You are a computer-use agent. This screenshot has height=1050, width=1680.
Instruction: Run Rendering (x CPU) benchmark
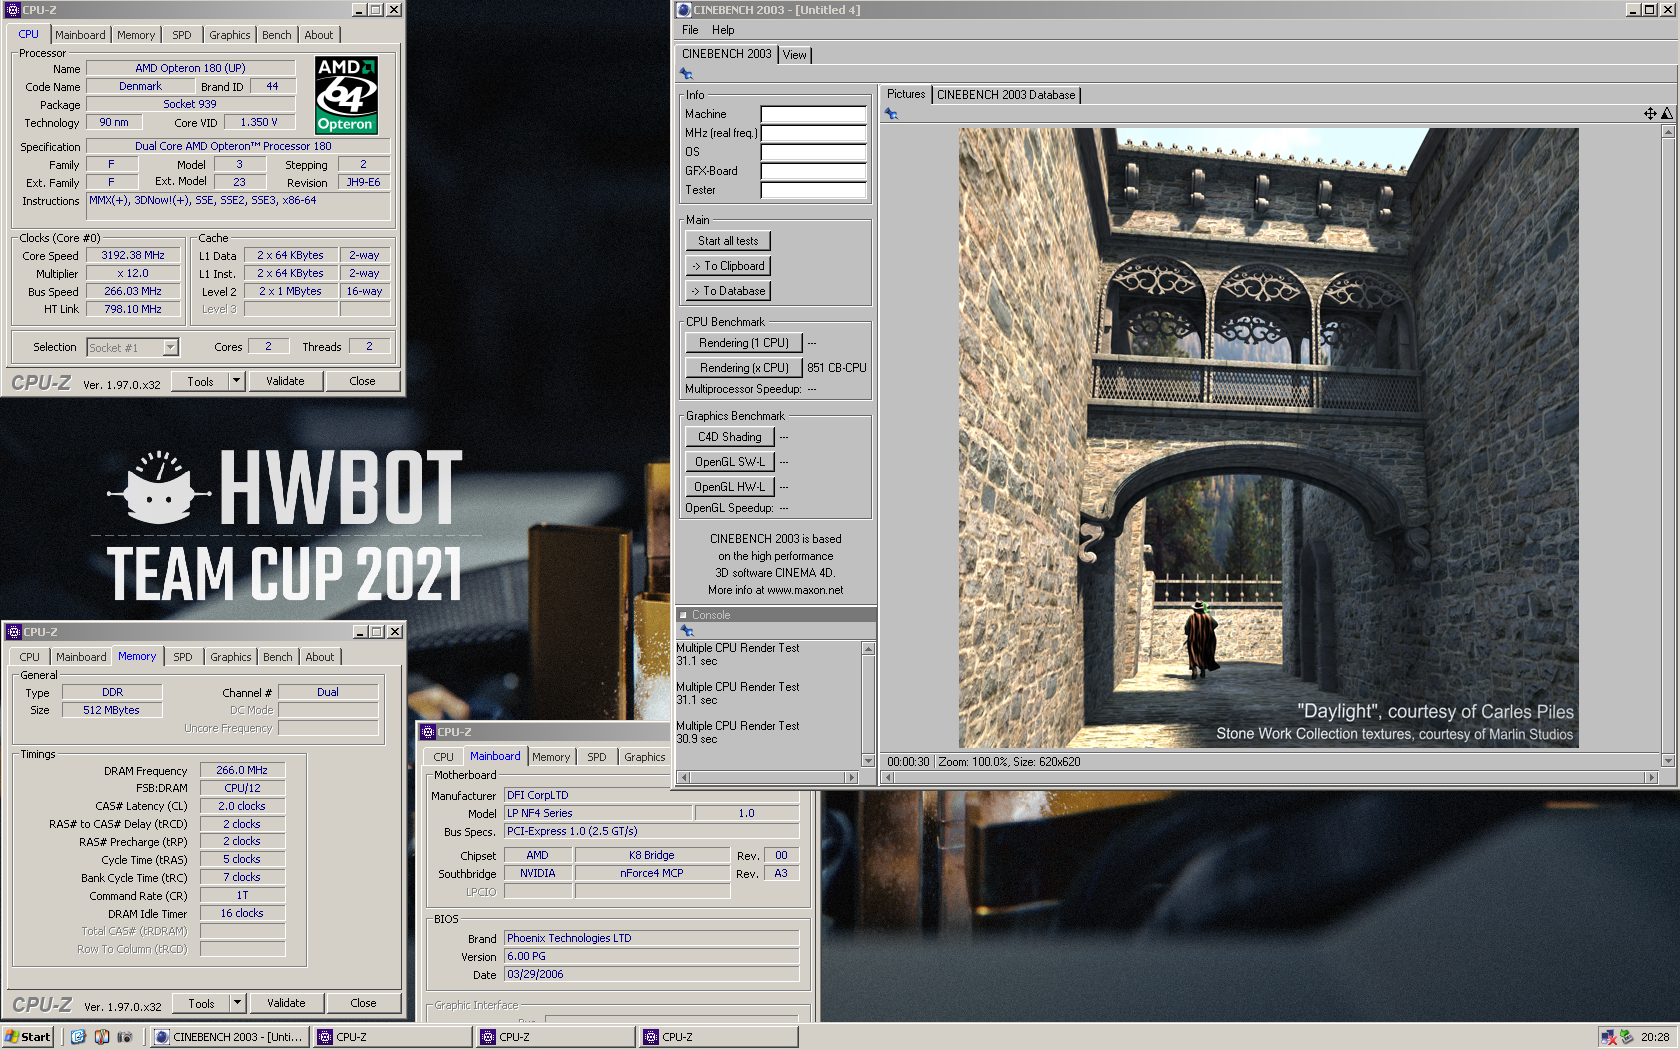tap(744, 368)
